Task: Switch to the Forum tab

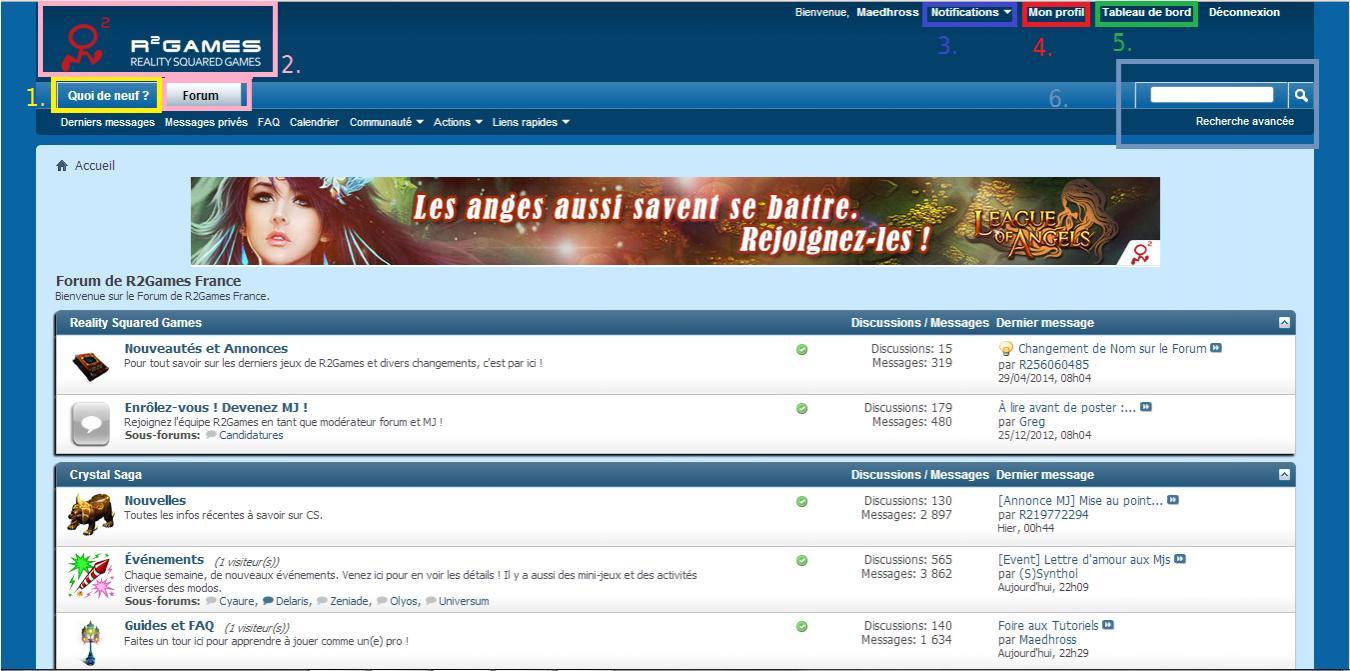Action: pyautogui.click(x=201, y=96)
